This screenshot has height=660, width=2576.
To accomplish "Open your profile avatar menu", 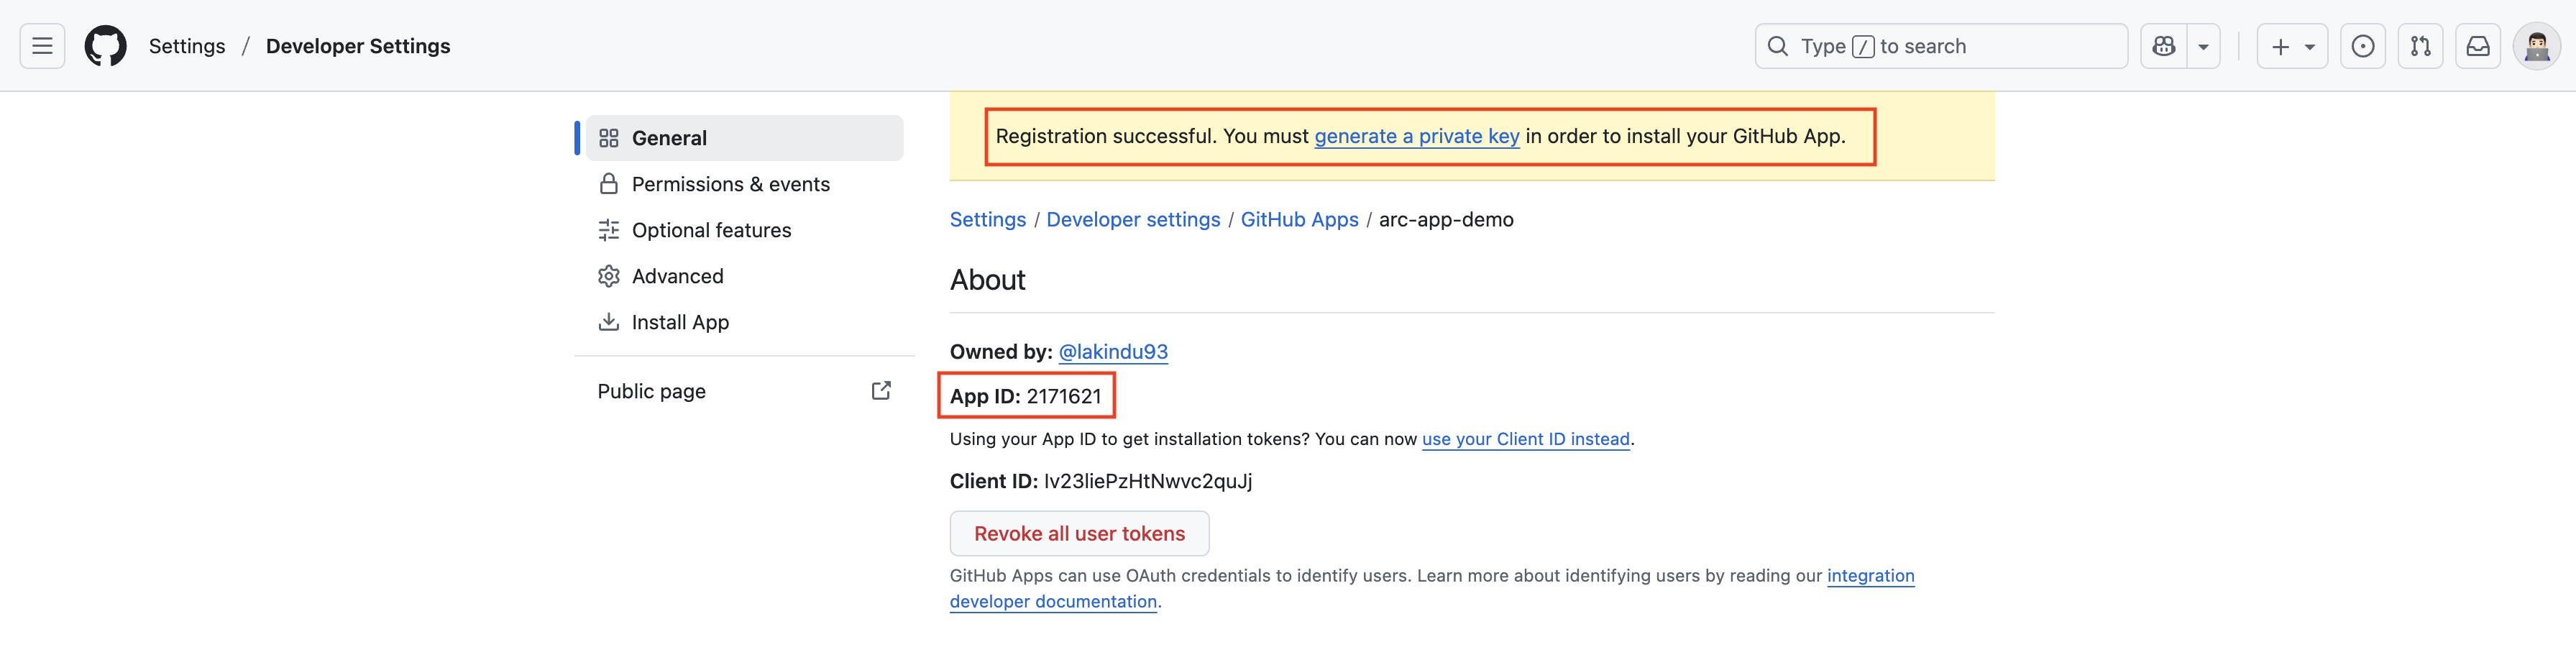I will (x=2537, y=45).
